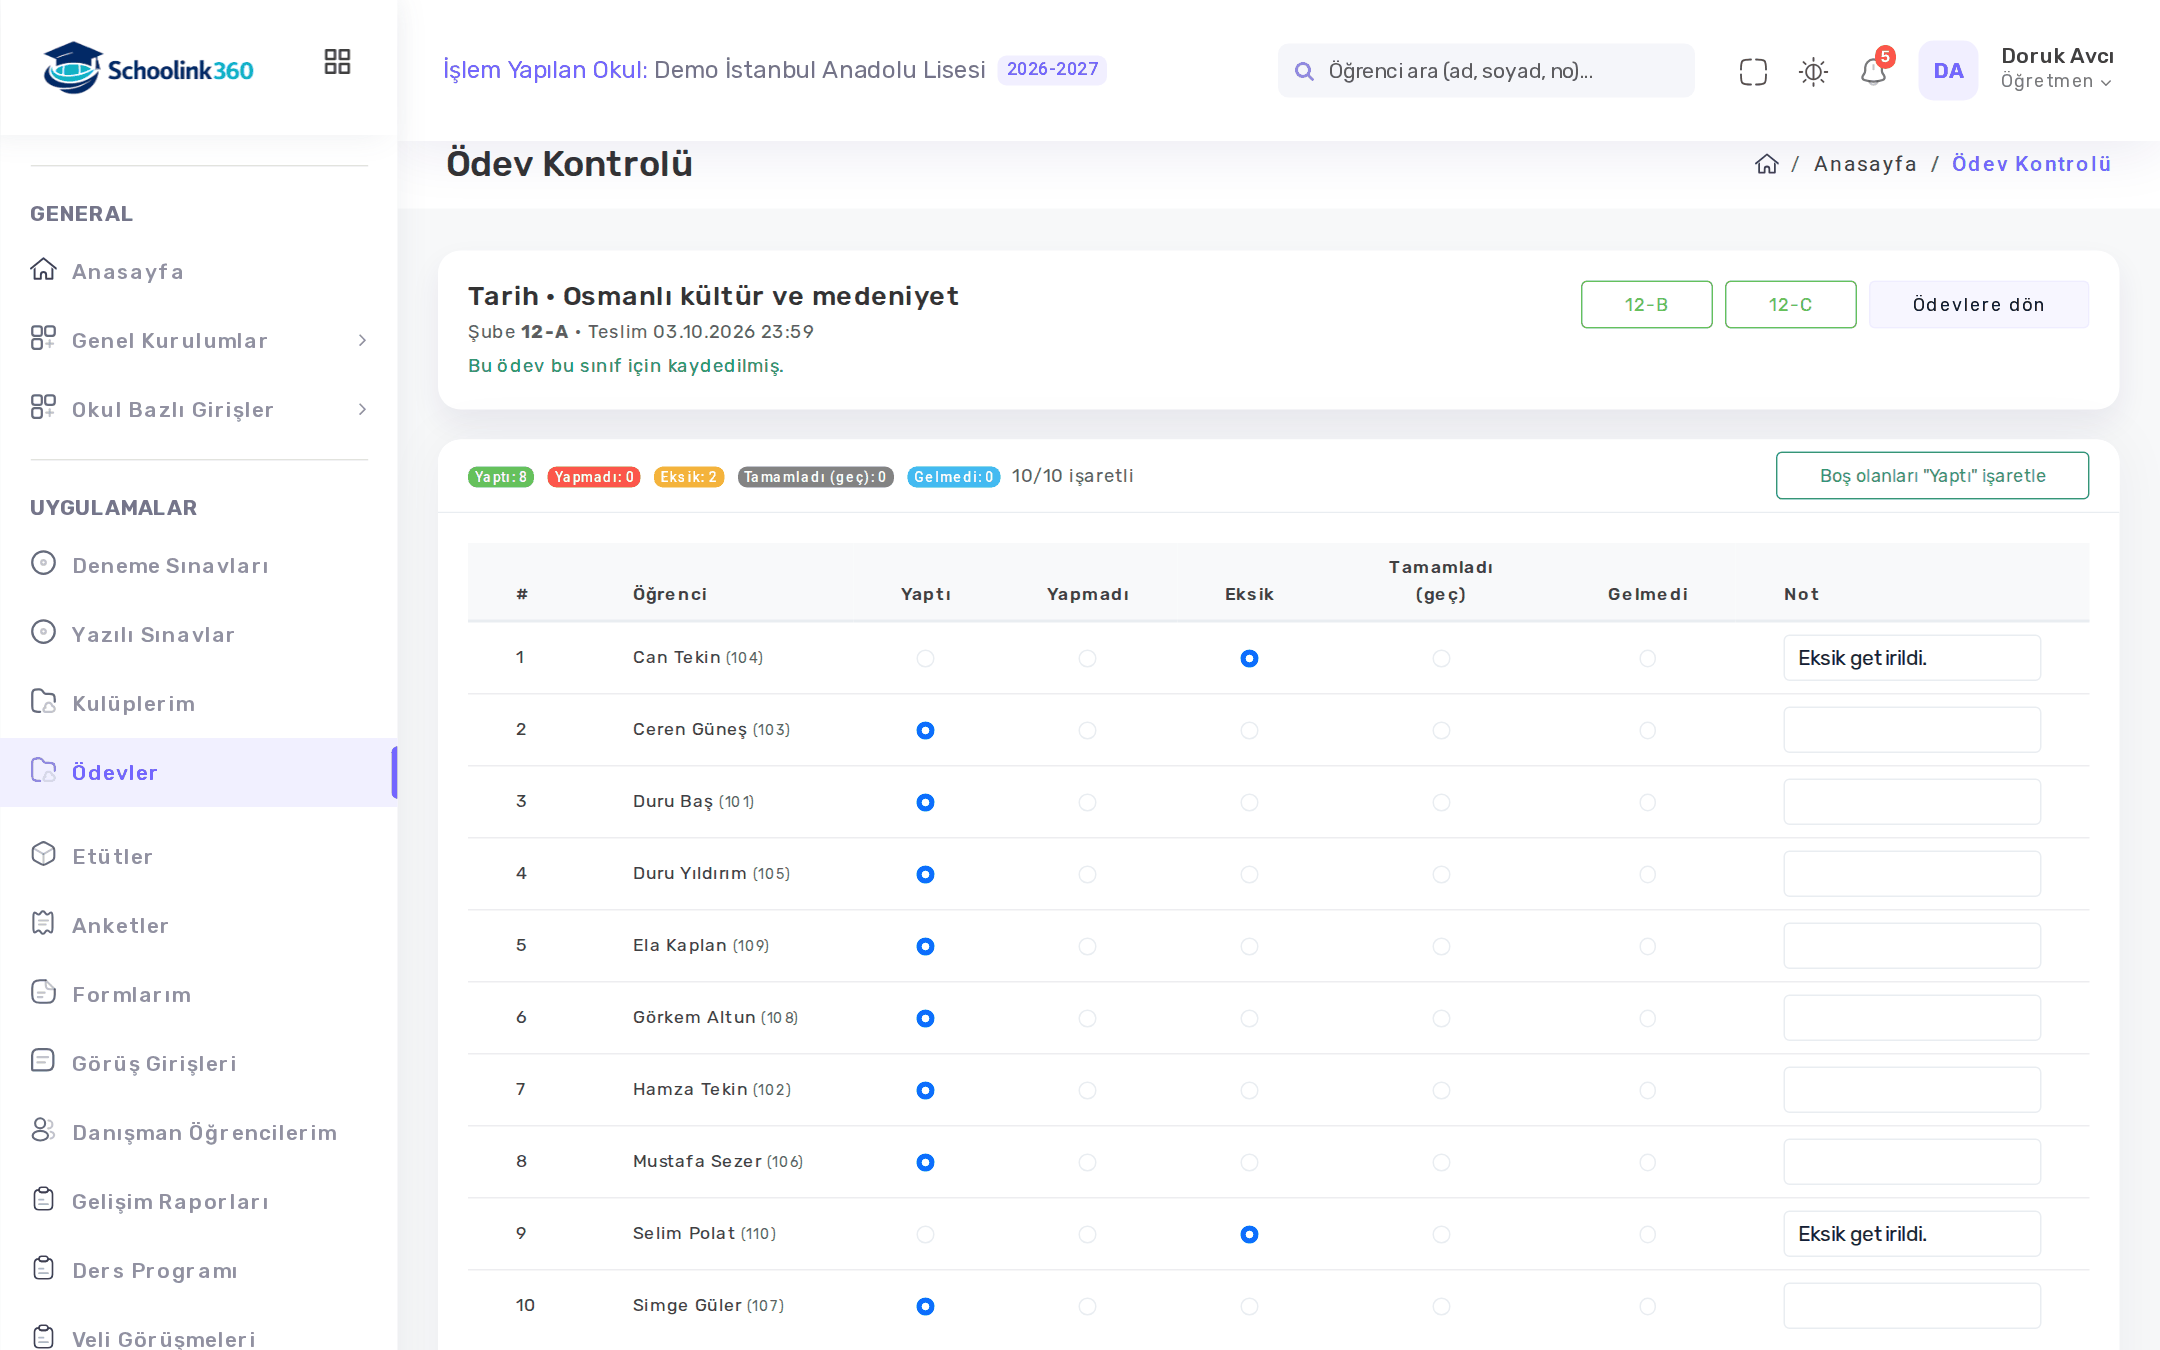Click the green Yaptı: 8 badge
Image resolution: width=2160 pixels, height=1350 pixels.
pos(500,477)
